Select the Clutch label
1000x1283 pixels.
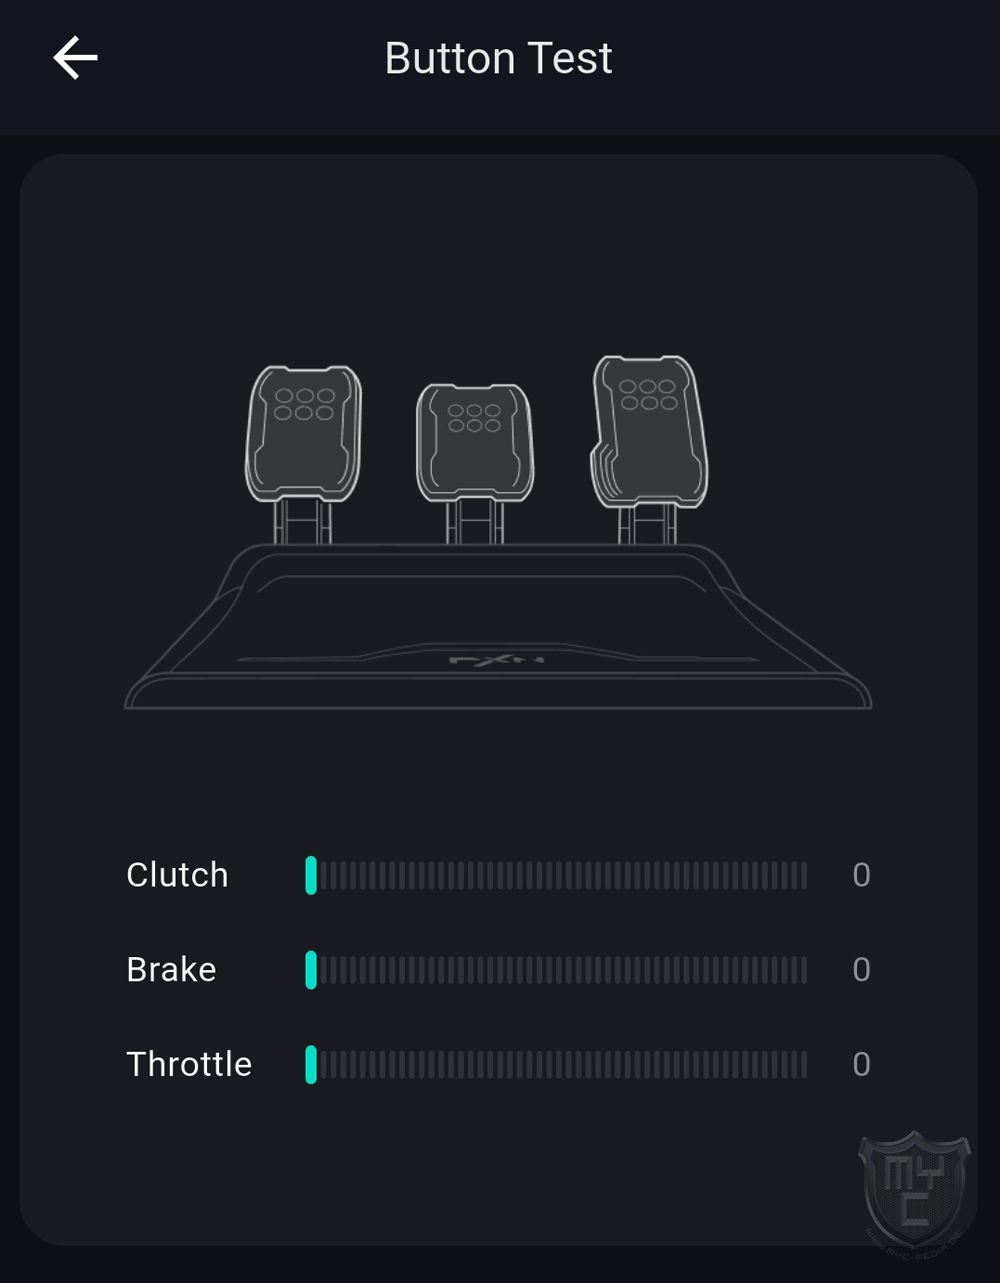click(x=177, y=875)
